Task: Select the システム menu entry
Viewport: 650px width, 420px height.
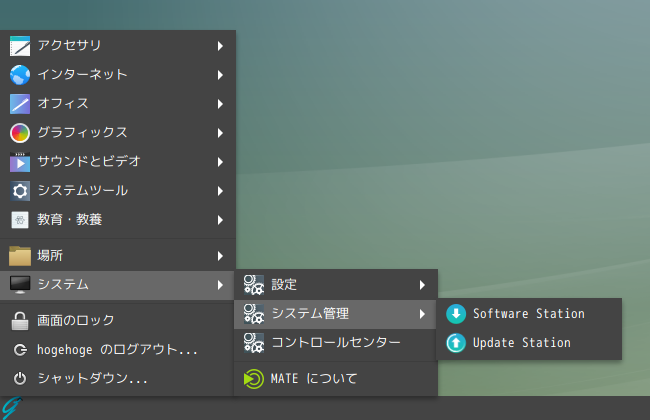Action: (x=118, y=285)
